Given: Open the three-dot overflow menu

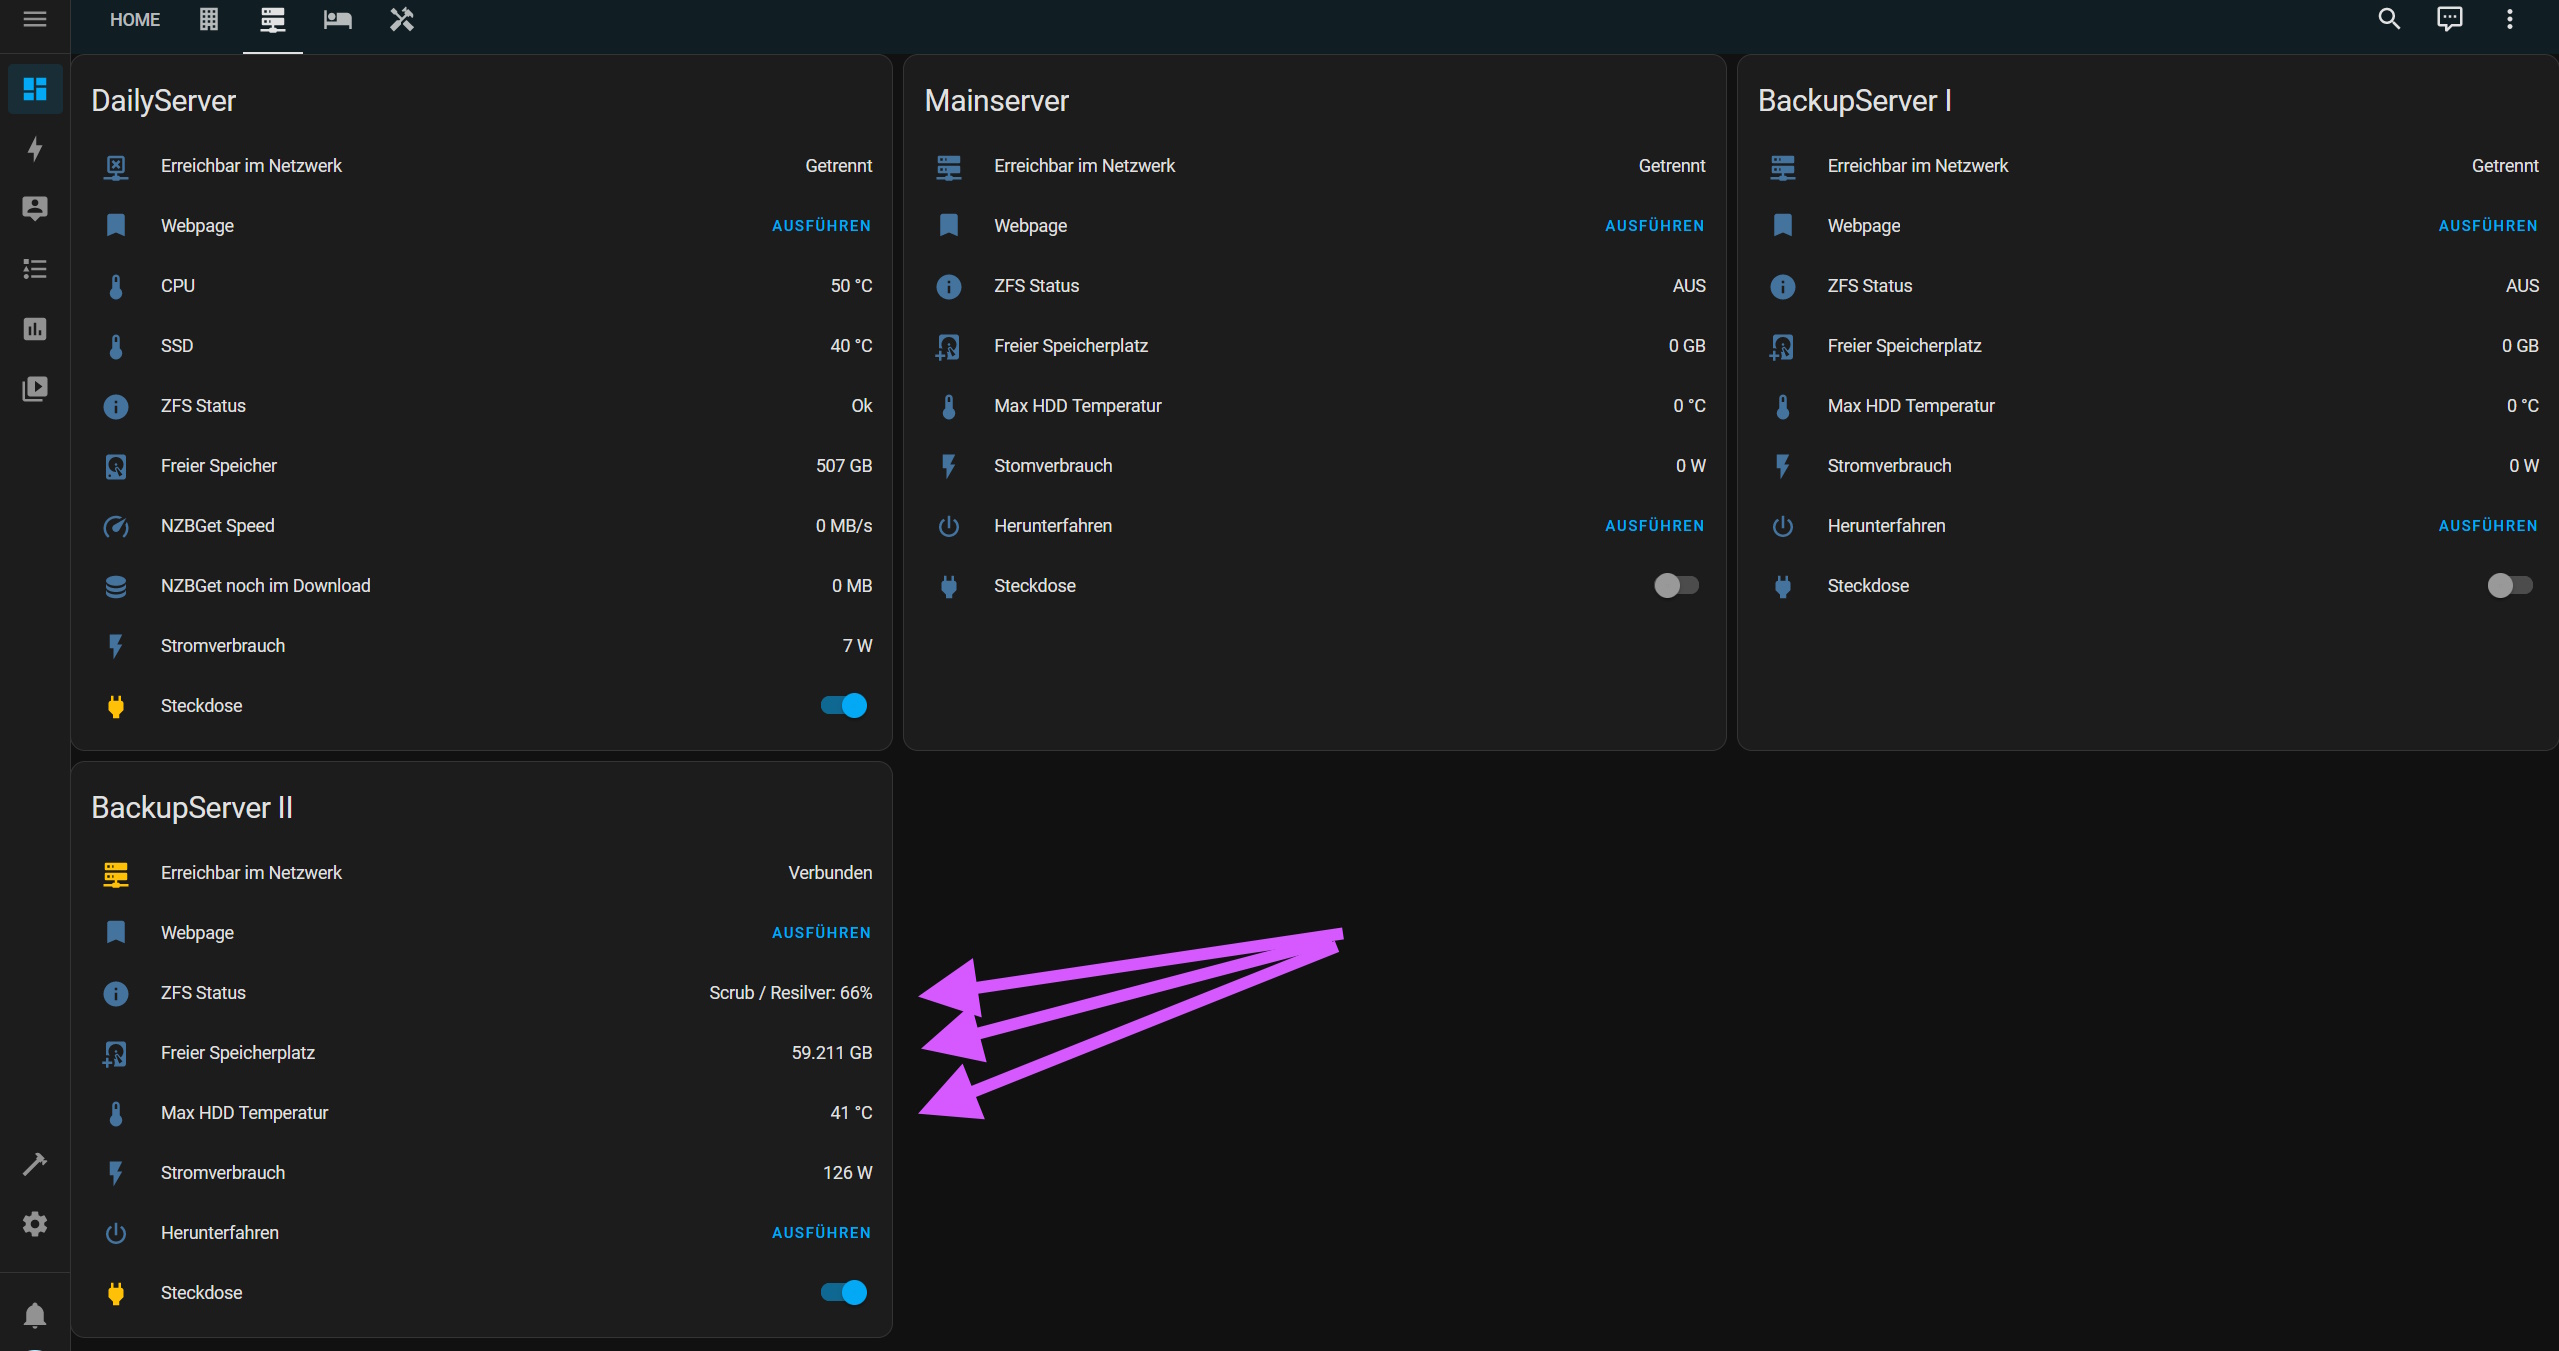Looking at the screenshot, I should (x=2509, y=19).
